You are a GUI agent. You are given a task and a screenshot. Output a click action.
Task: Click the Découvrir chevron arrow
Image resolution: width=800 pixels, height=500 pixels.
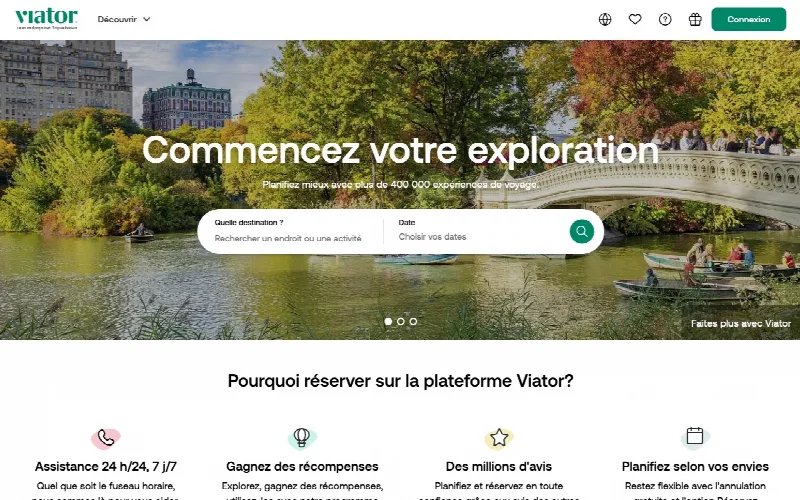(x=146, y=19)
